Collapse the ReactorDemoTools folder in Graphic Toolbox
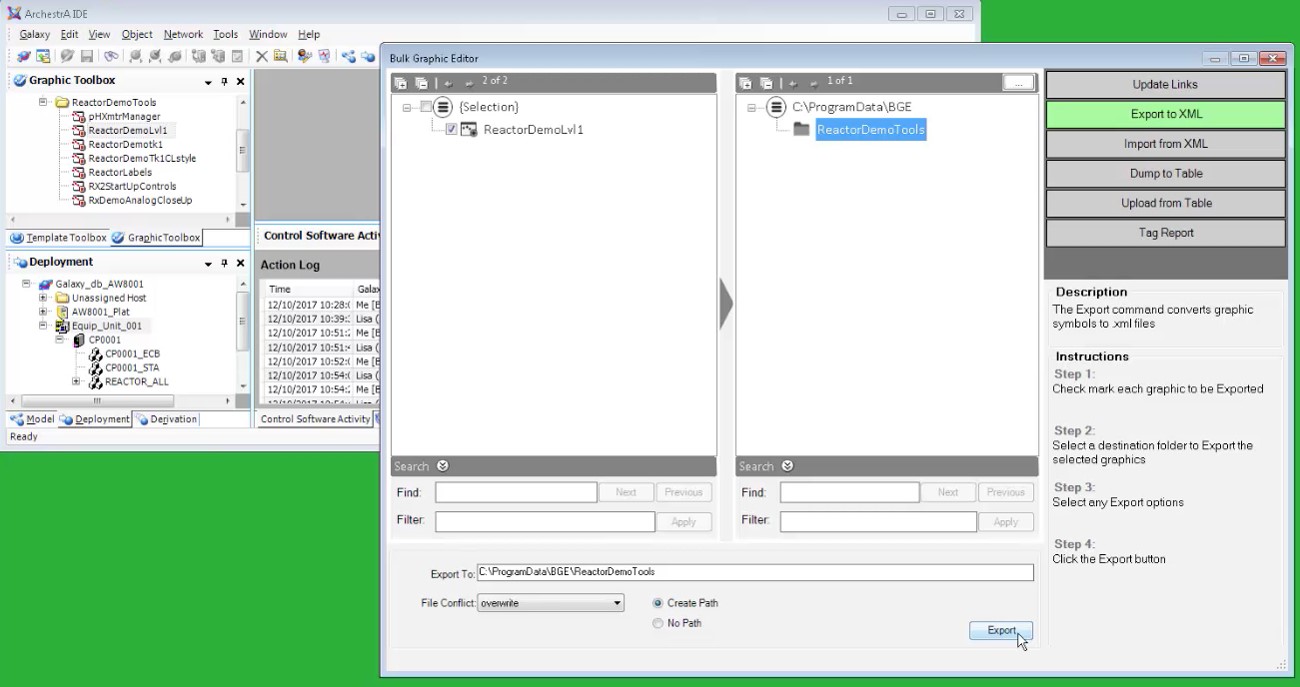The width and height of the screenshot is (1300, 687). (x=44, y=102)
